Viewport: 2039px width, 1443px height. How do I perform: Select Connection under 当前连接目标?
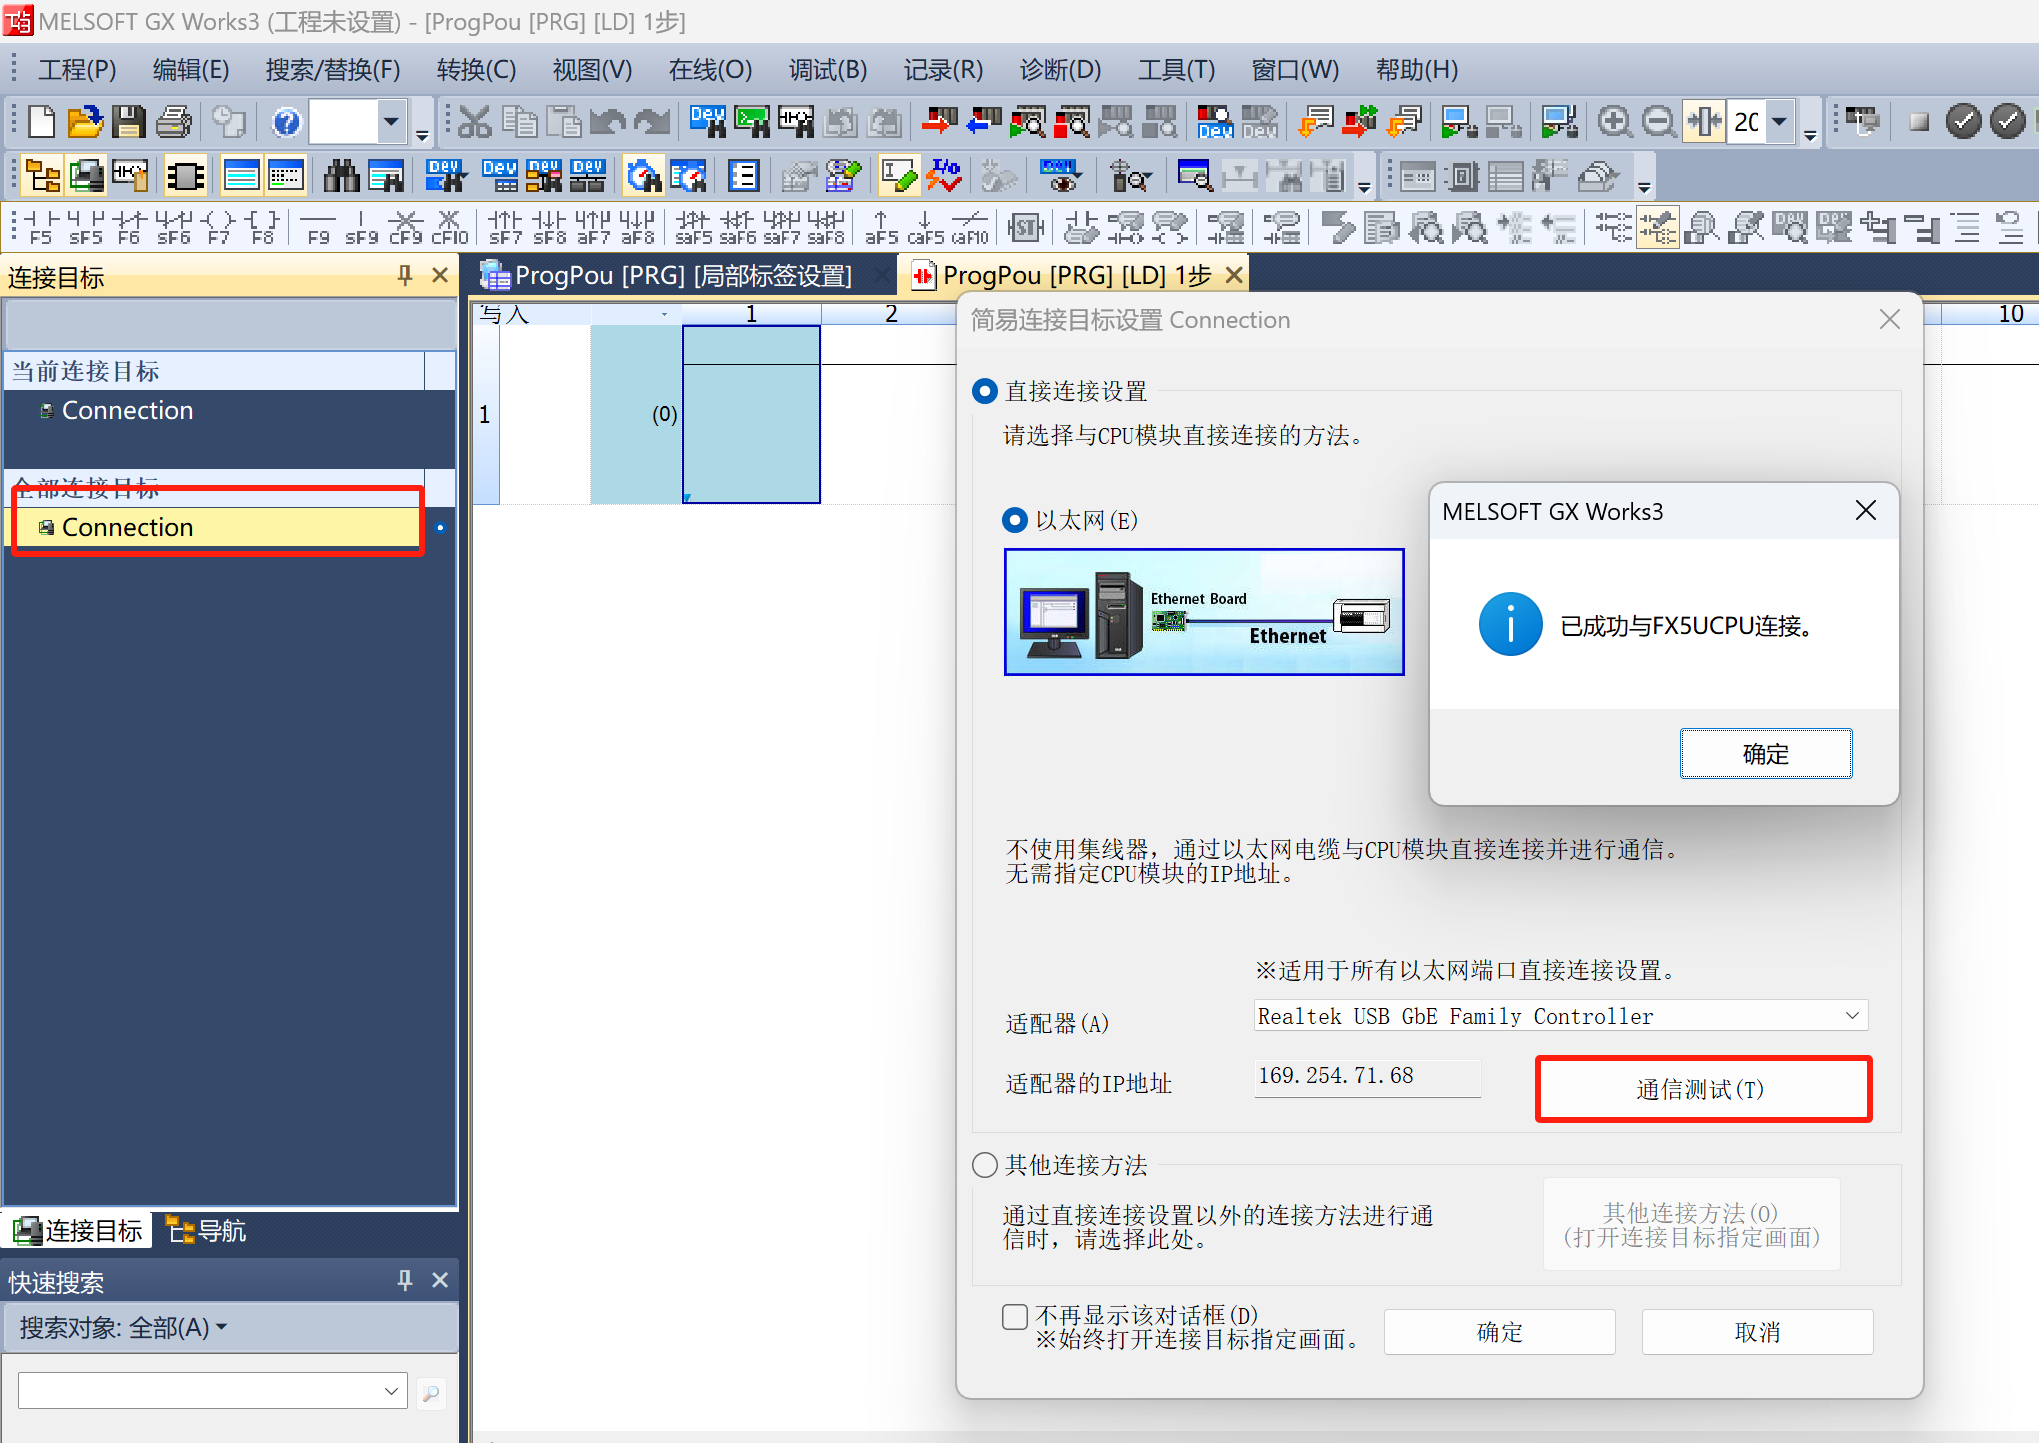[x=127, y=410]
